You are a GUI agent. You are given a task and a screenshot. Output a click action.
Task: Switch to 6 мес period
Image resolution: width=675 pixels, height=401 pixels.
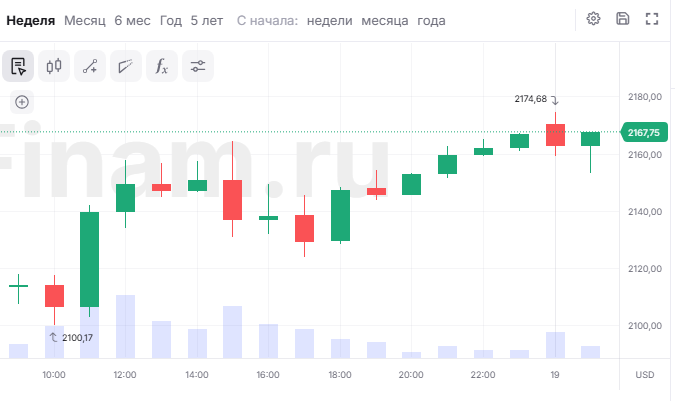click(x=132, y=21)
